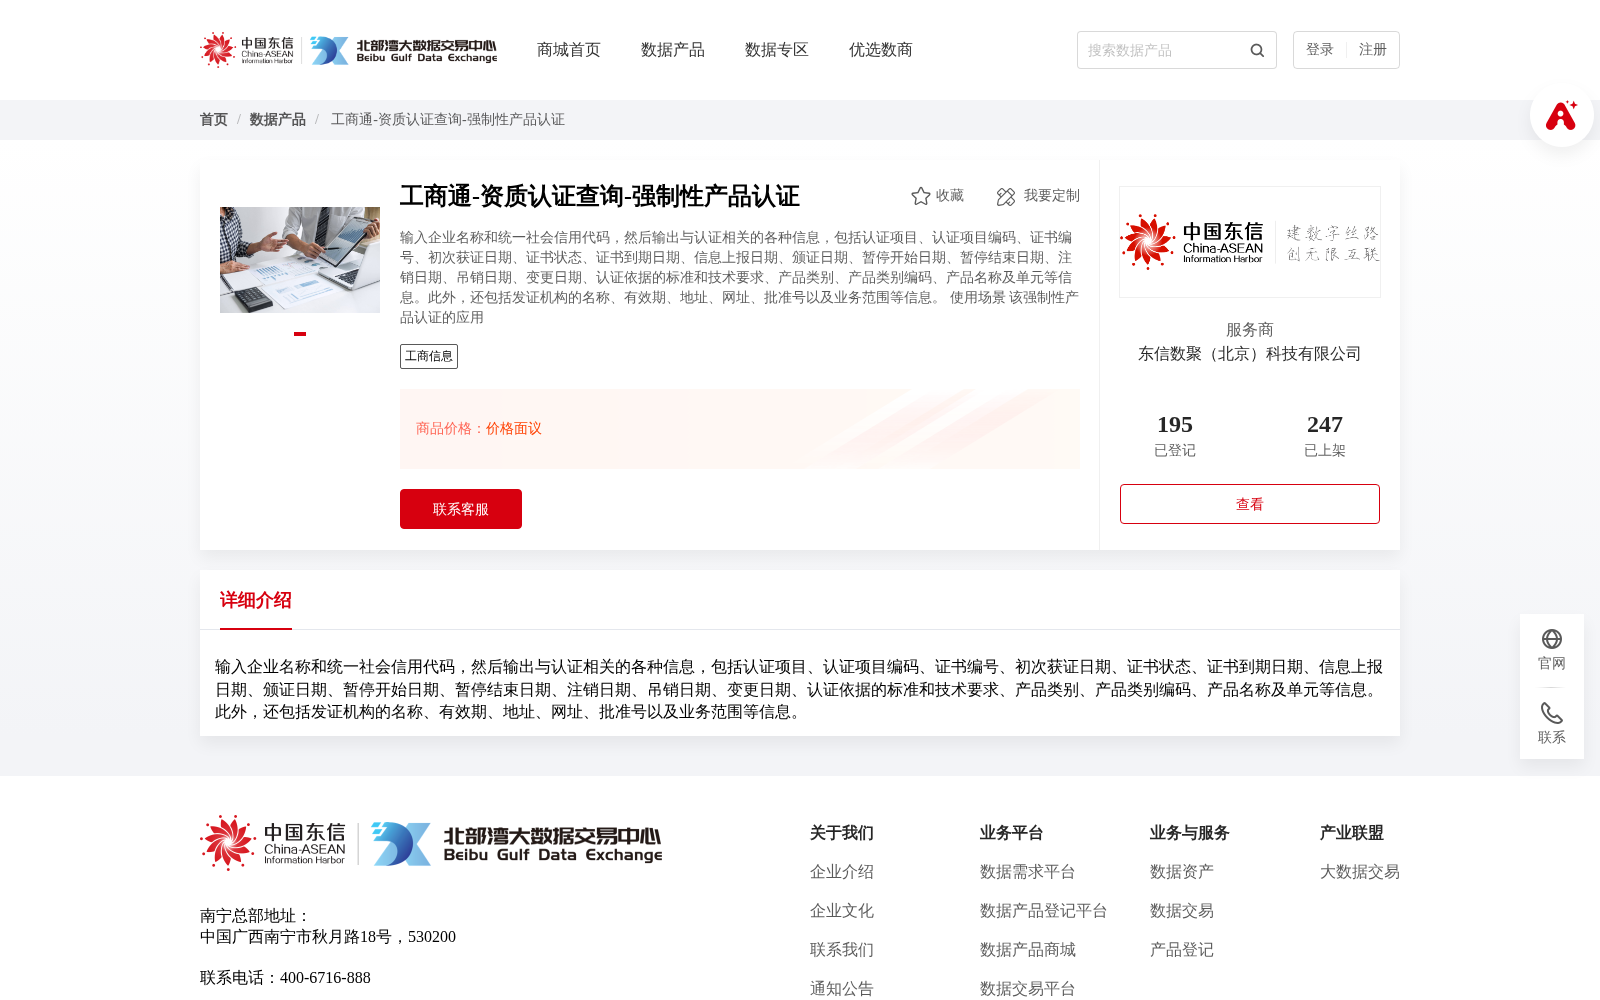
Task: Click the 联系客服 button
Action: tap(461, 509)
